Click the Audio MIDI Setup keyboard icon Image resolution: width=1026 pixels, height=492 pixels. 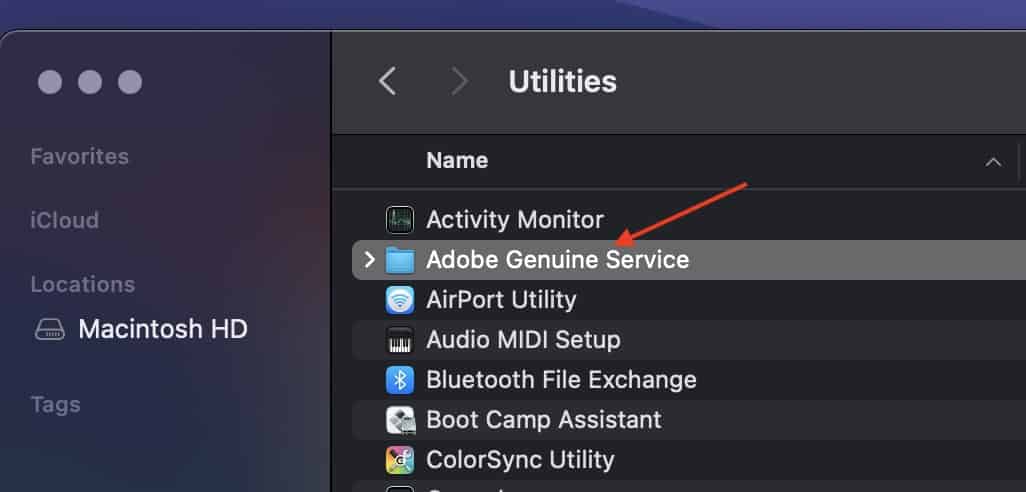point(400,340)
